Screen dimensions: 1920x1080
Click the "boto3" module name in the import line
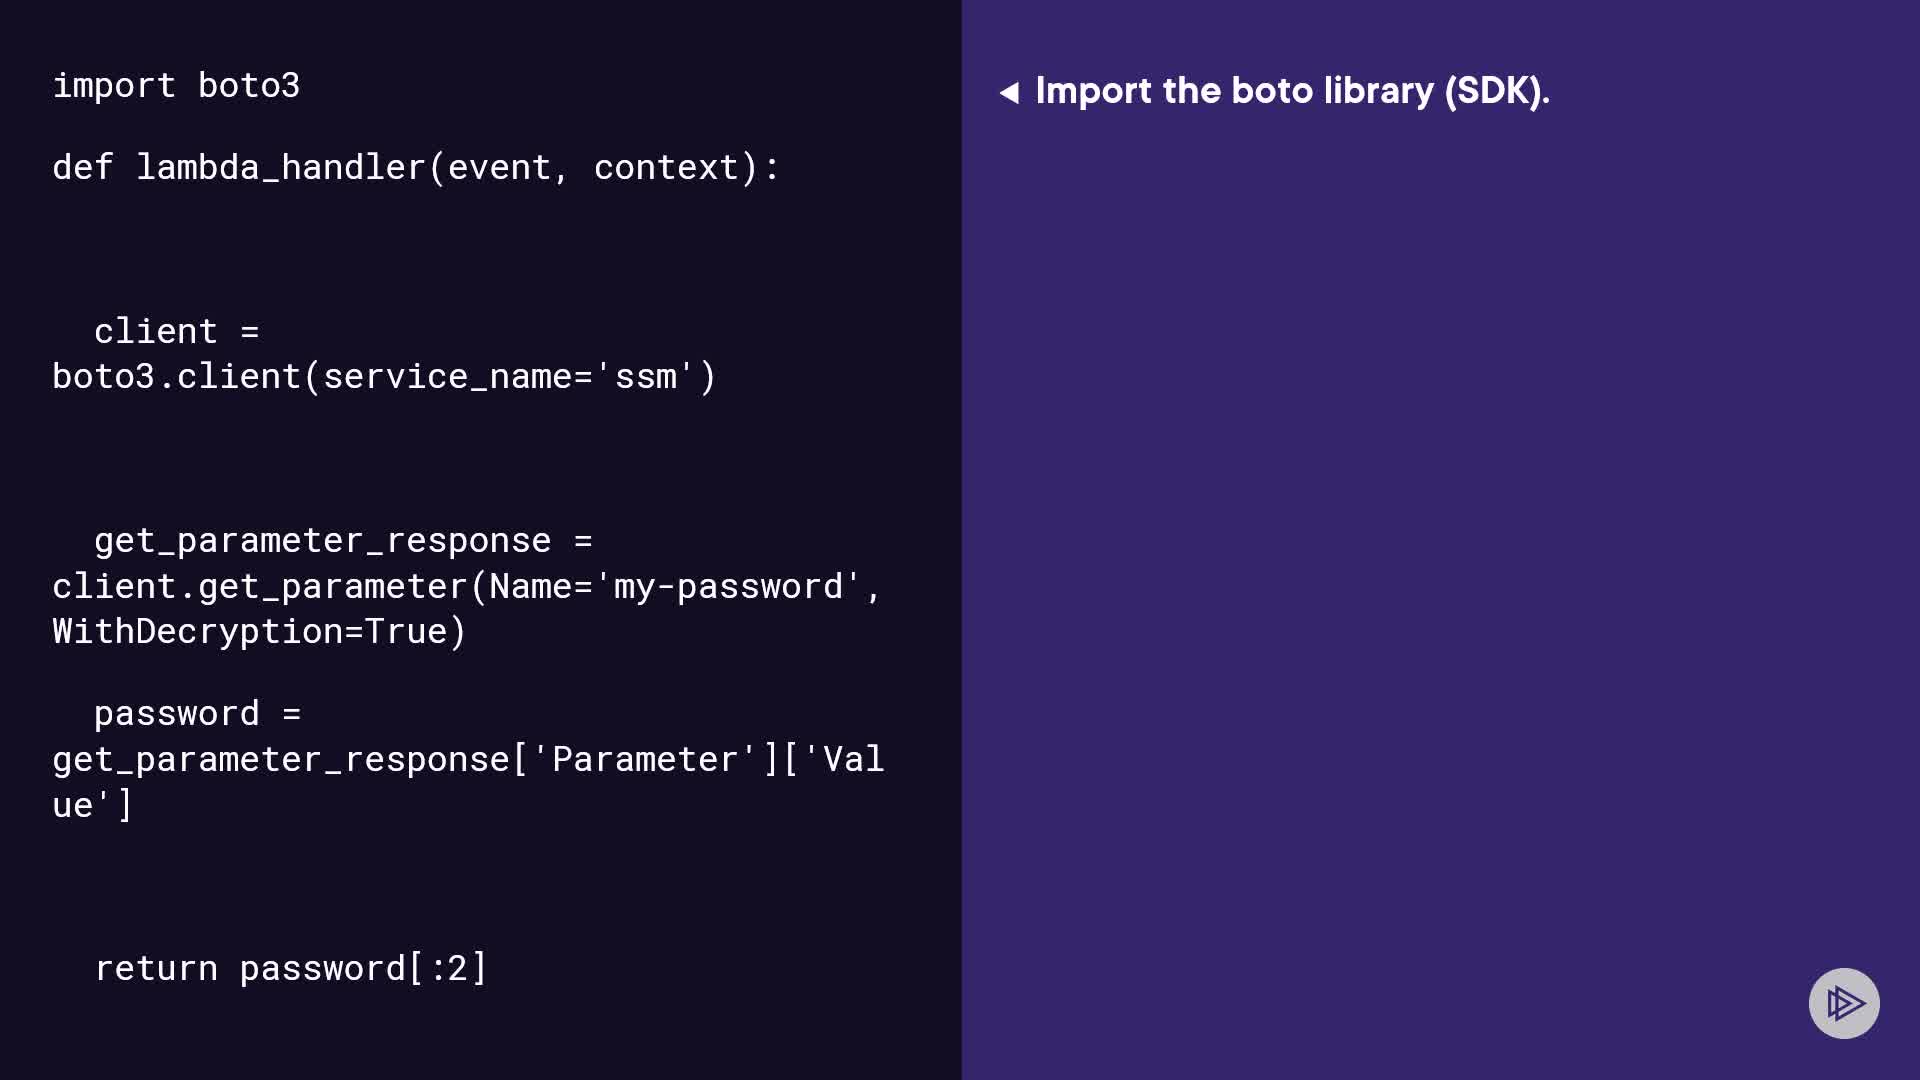pos(249,86)
